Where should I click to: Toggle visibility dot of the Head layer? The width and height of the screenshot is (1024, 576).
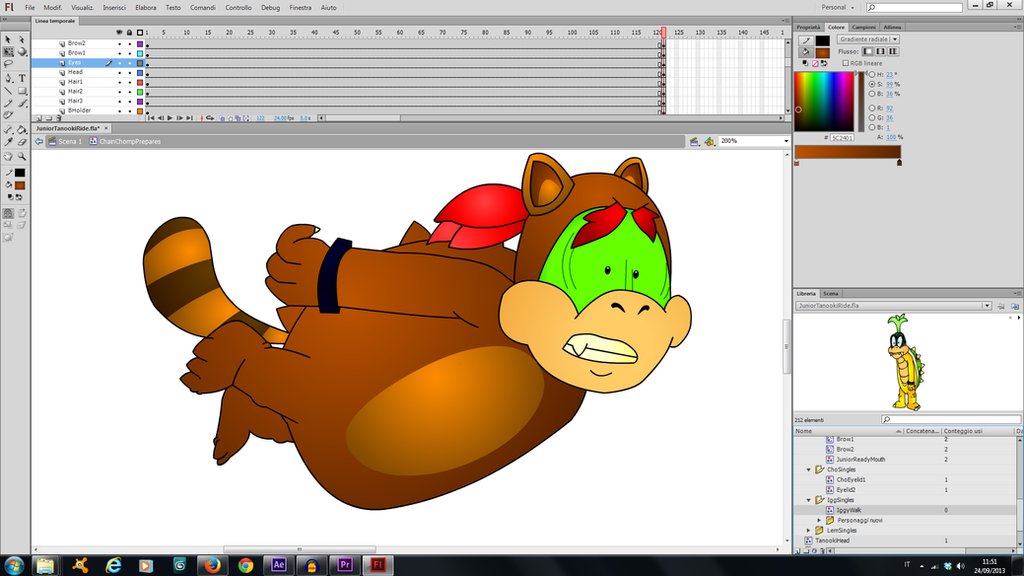pos(120,72)
